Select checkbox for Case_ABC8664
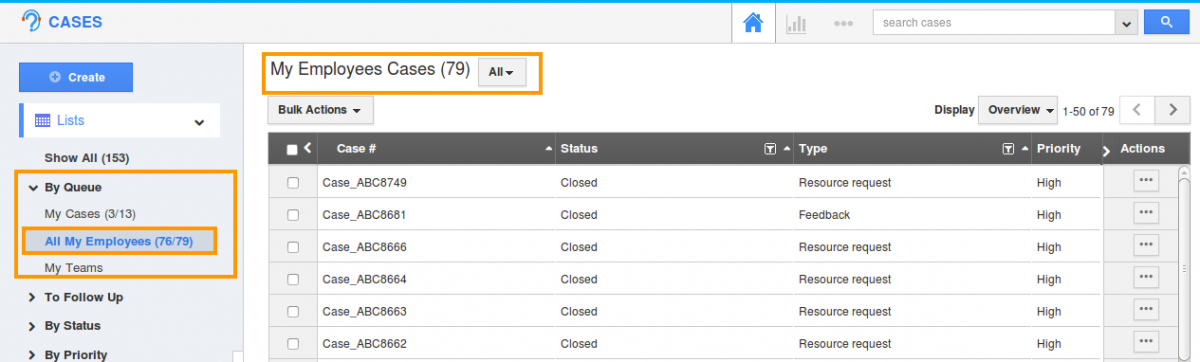Screen dimensions: 1200x362 point(293,279)
